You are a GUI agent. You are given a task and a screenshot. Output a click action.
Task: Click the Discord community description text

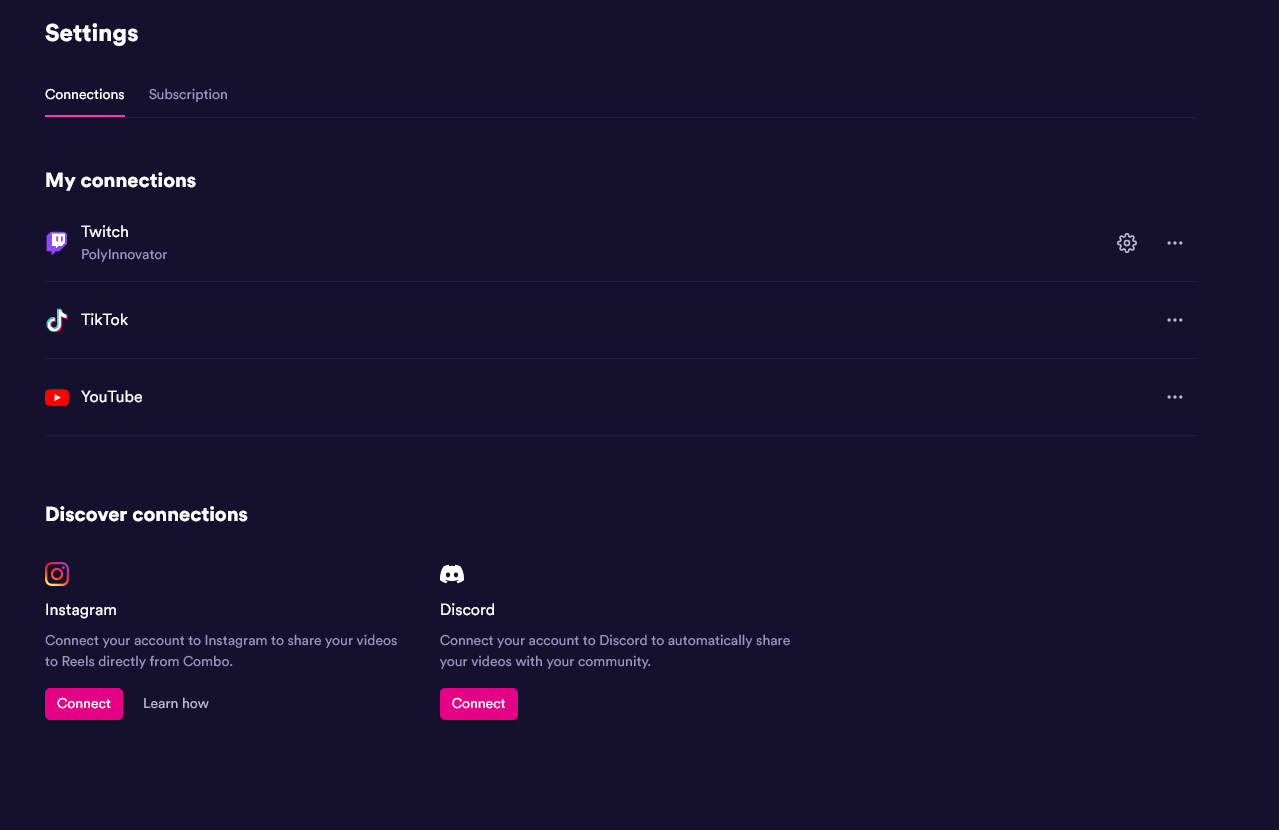click(x=615, y=651)
